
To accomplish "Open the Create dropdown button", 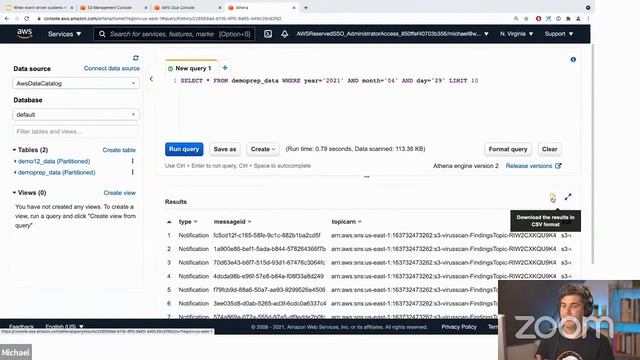I will coord(263,149).
